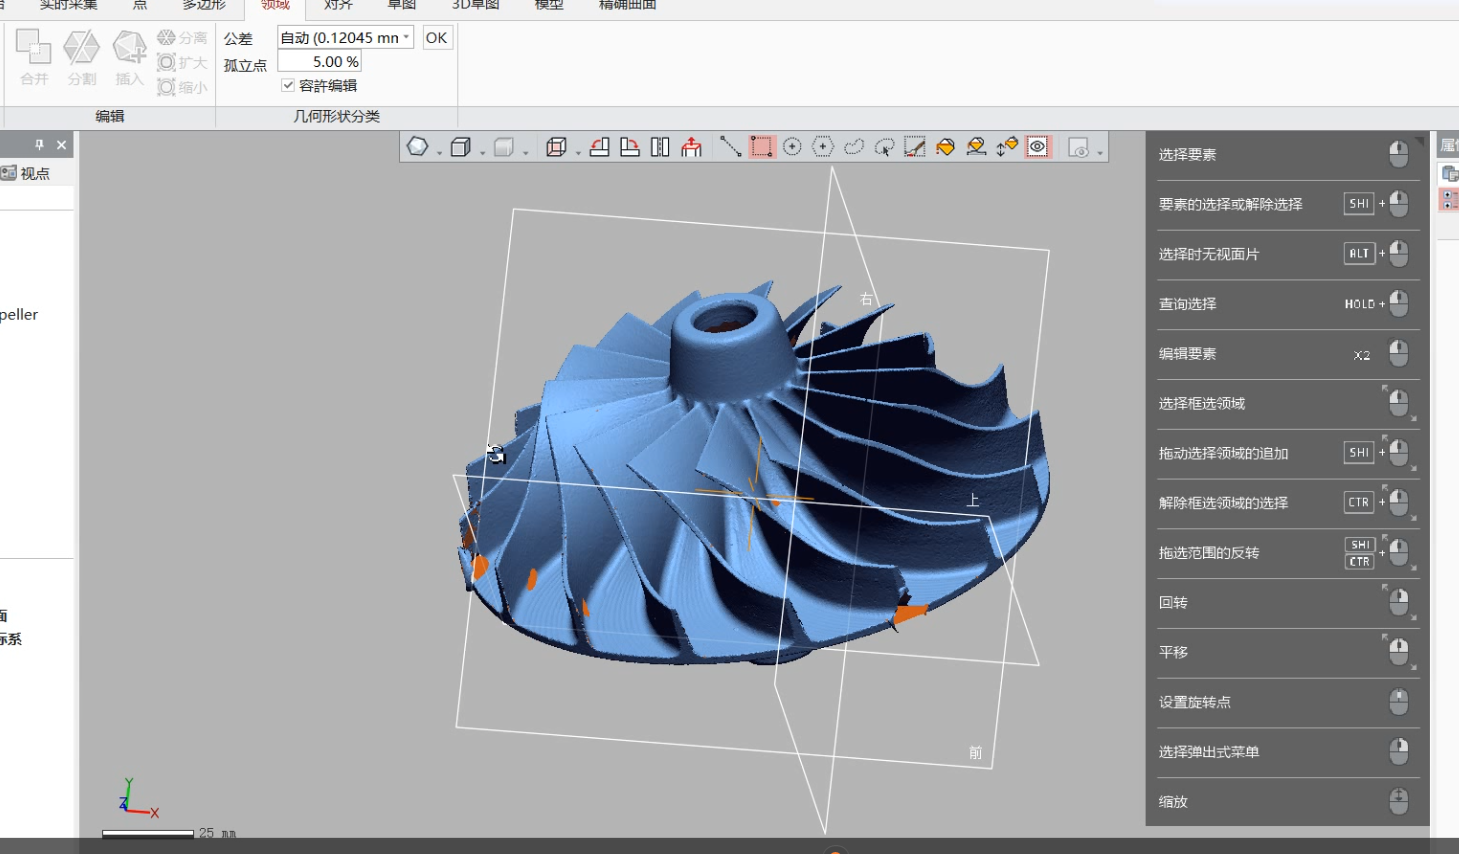Close the left panel with the X

click(x=62, y=145)
